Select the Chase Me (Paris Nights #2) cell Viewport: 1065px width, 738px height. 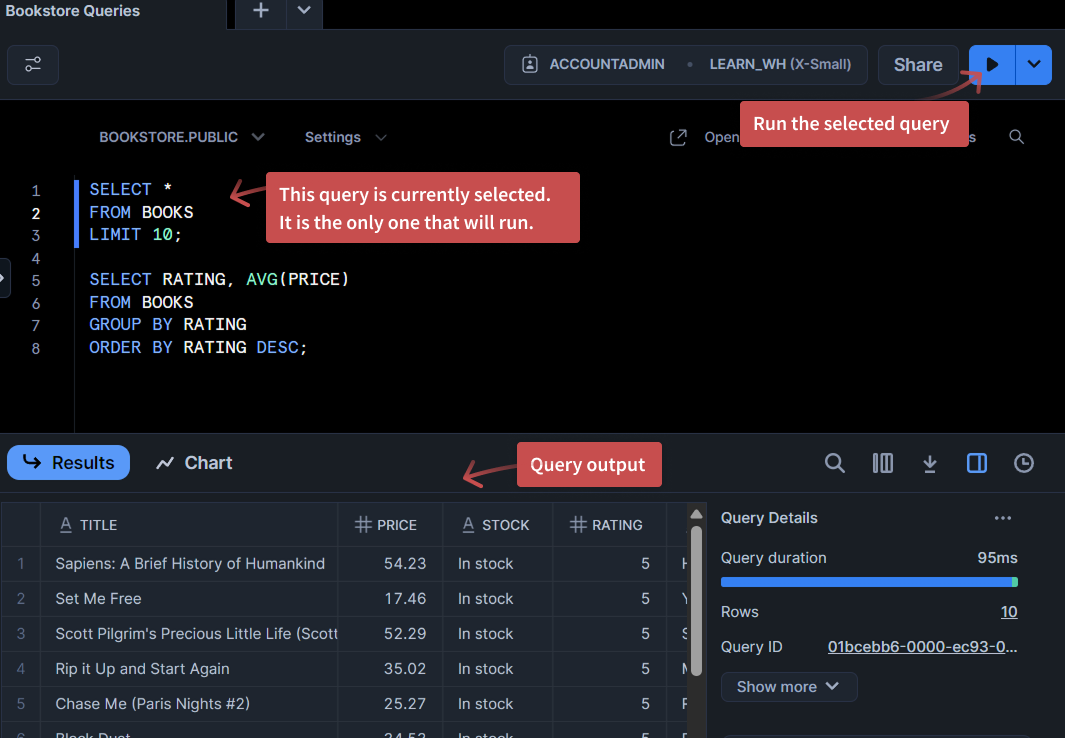click(189, 704)
